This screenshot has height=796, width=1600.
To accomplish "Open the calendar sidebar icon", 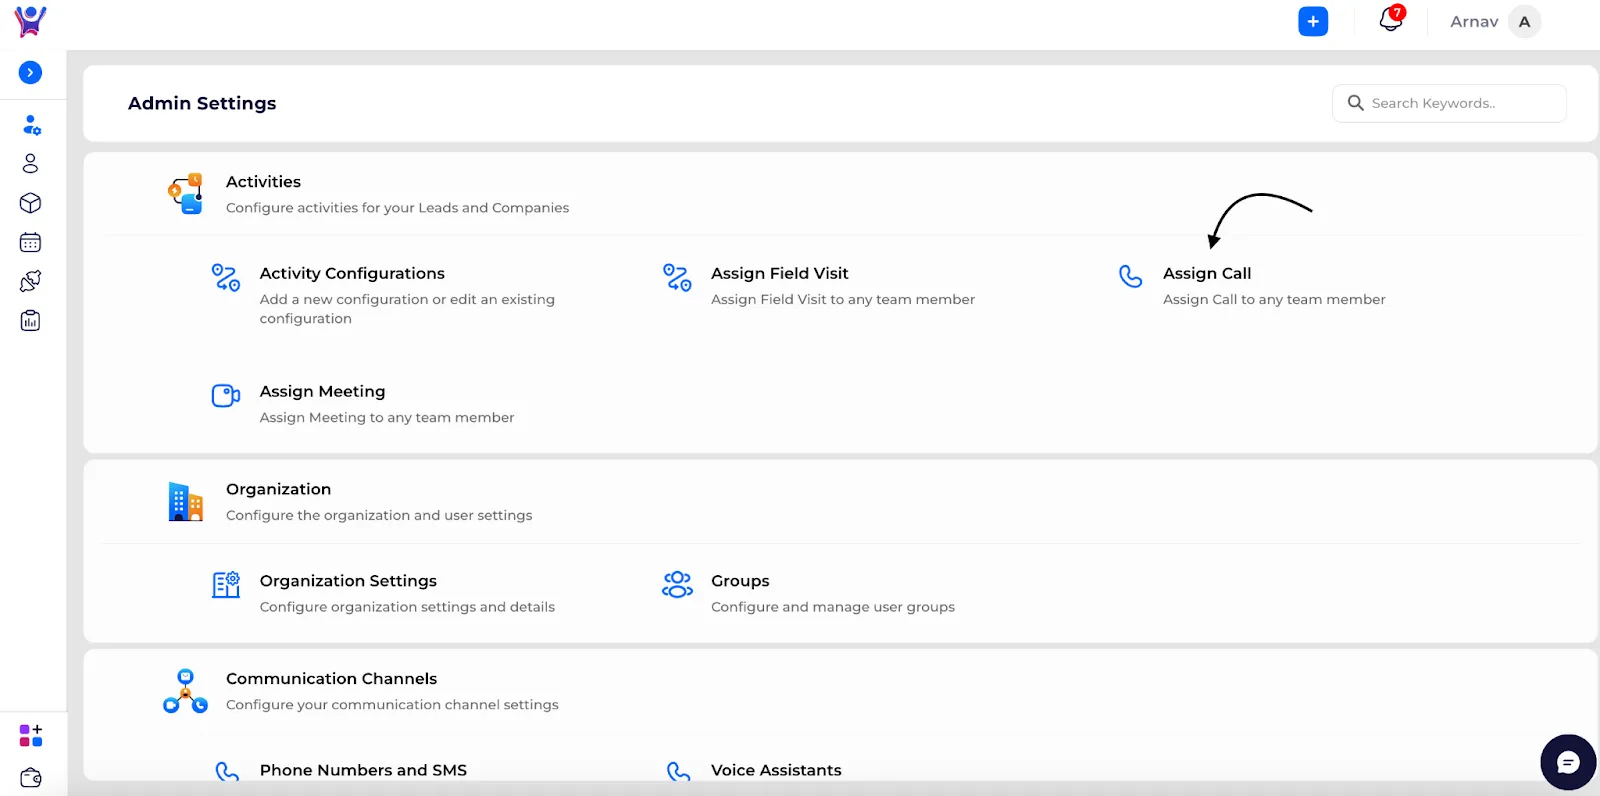I will (x=30, y=242).
